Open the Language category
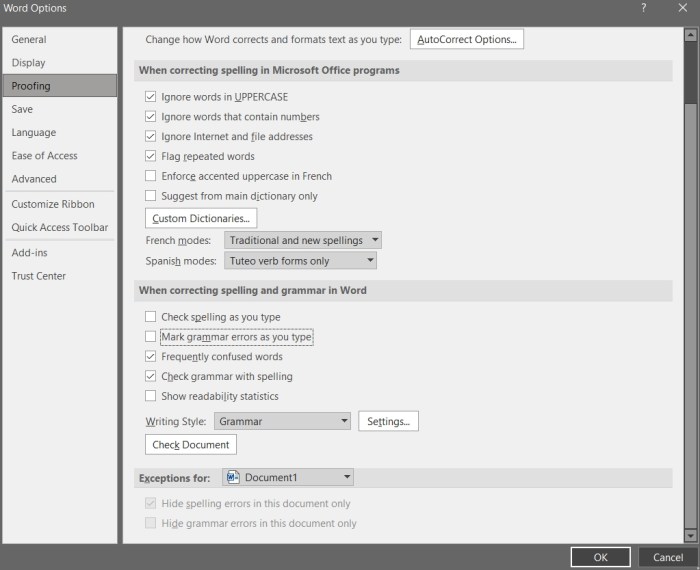 [x=59, y=132]
